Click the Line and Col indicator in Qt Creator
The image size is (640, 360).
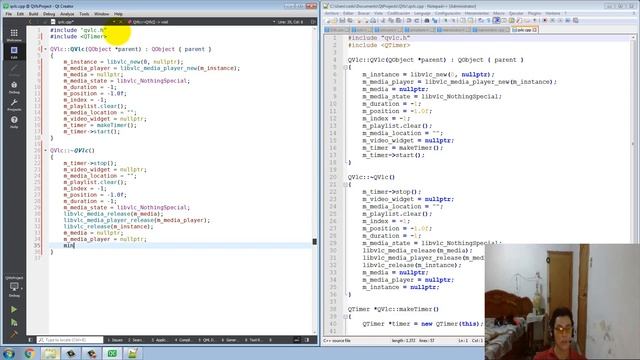pyautogui.click(x=290, y=22)
